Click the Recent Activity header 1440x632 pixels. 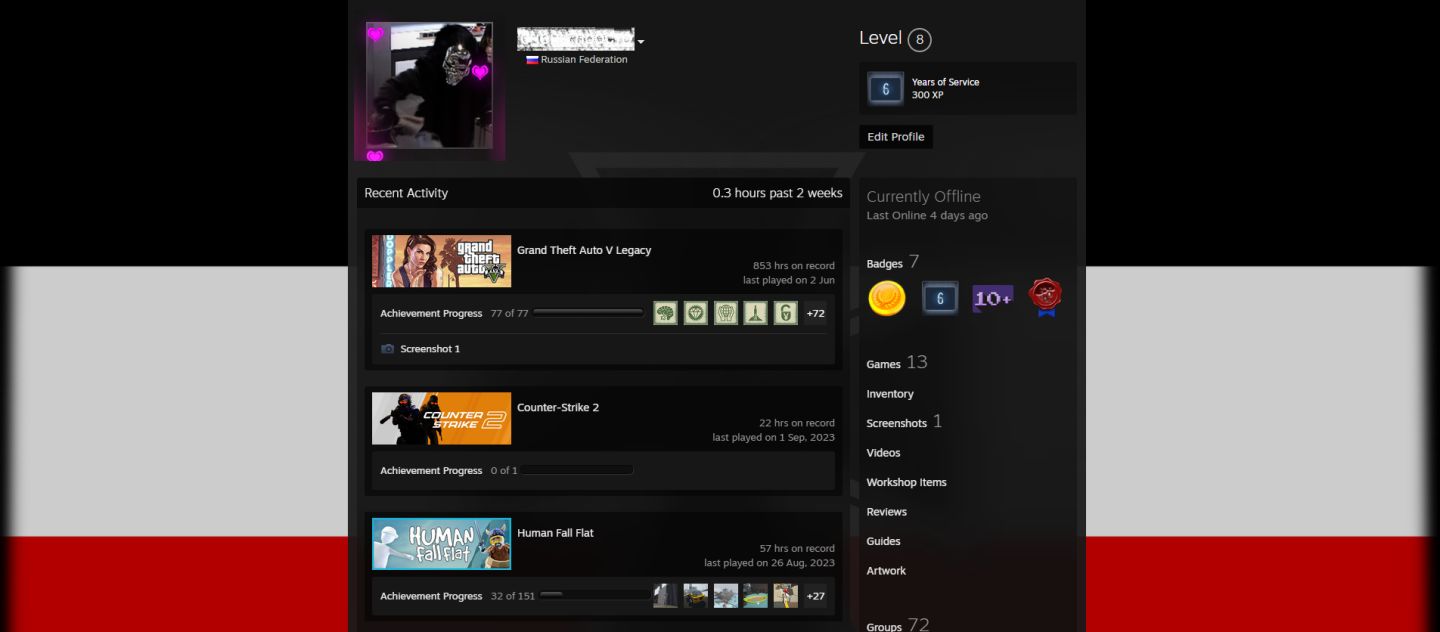click(406, 193)
